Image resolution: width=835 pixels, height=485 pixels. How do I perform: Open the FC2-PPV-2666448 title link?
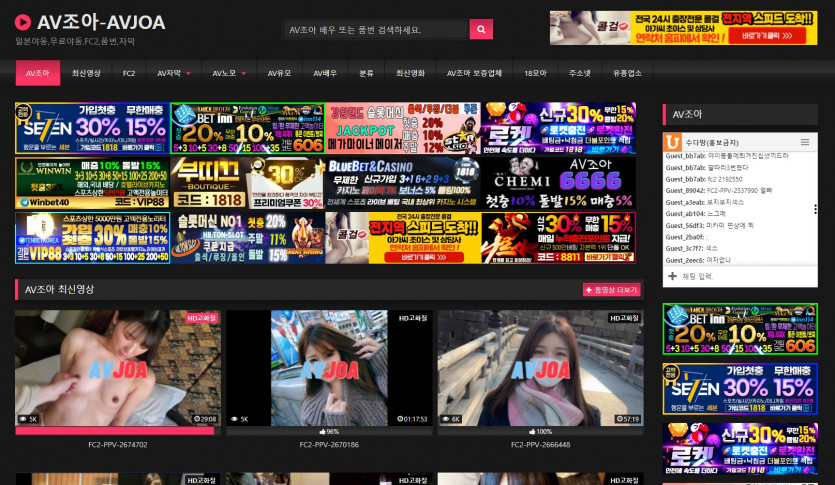click(x=539, y=445)
